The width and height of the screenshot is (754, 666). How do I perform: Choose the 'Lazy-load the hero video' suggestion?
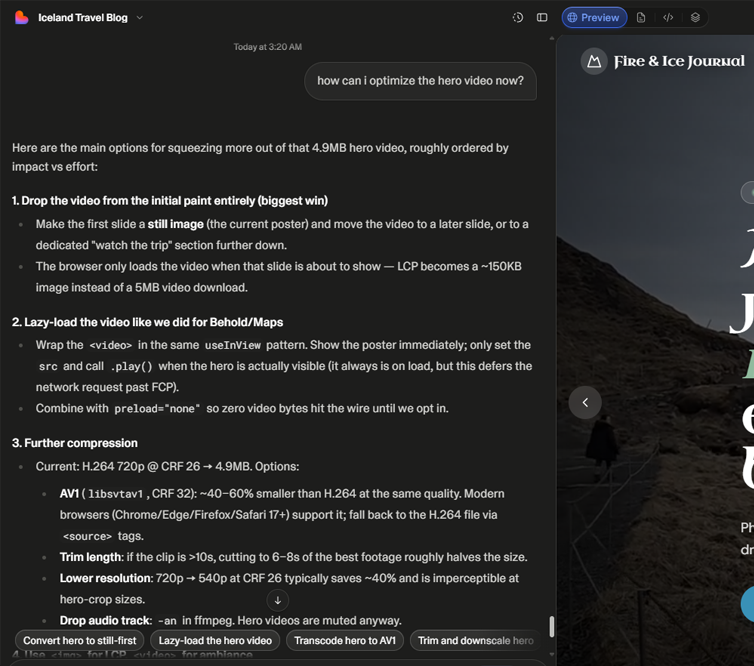click(215, 641)
